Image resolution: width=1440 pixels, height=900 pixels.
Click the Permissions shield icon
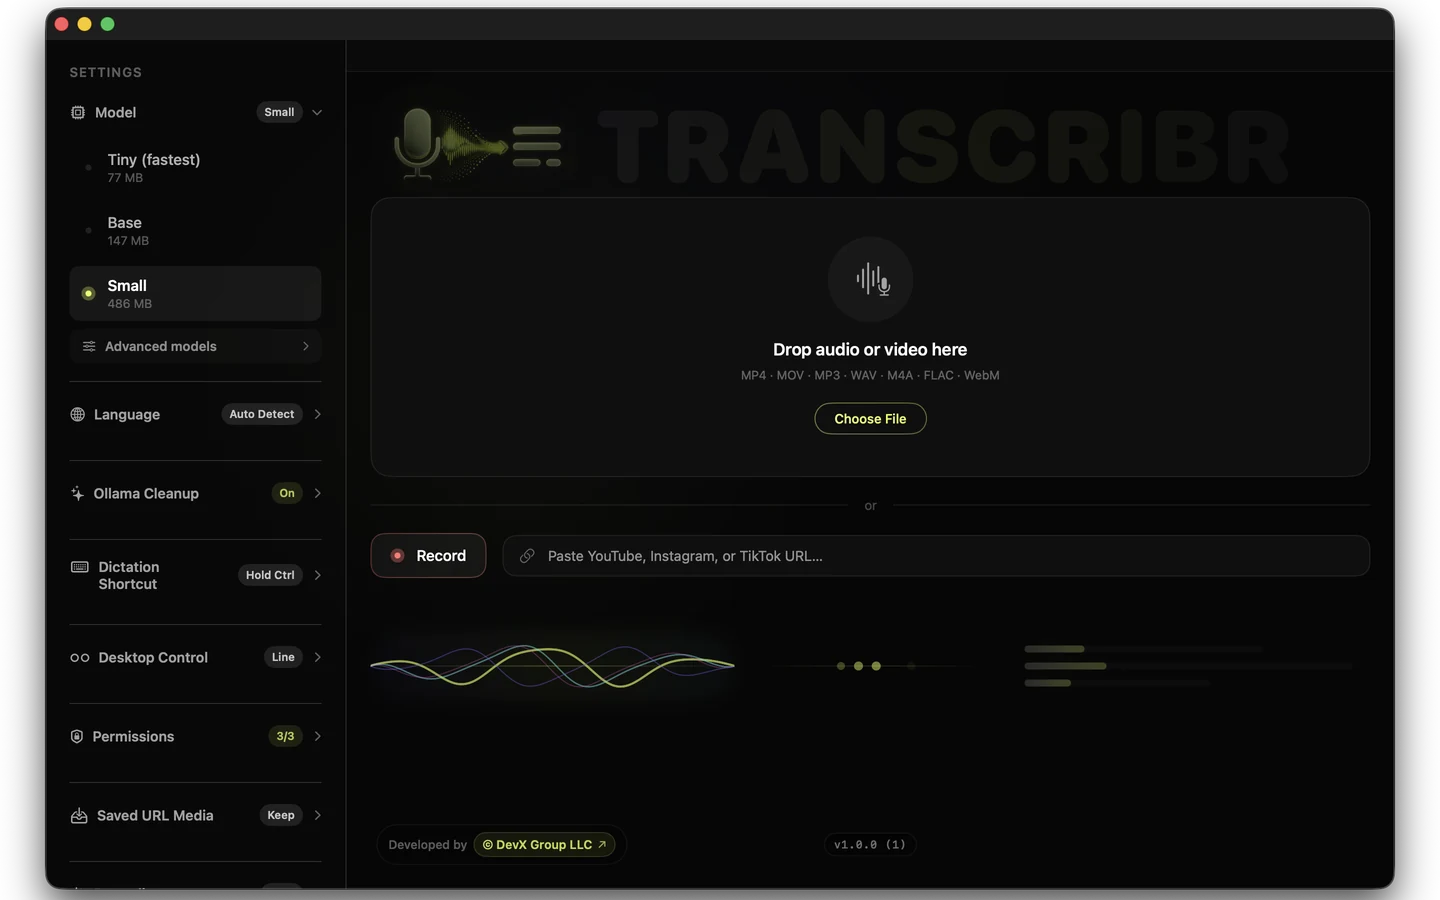click(x=77, y=736)
